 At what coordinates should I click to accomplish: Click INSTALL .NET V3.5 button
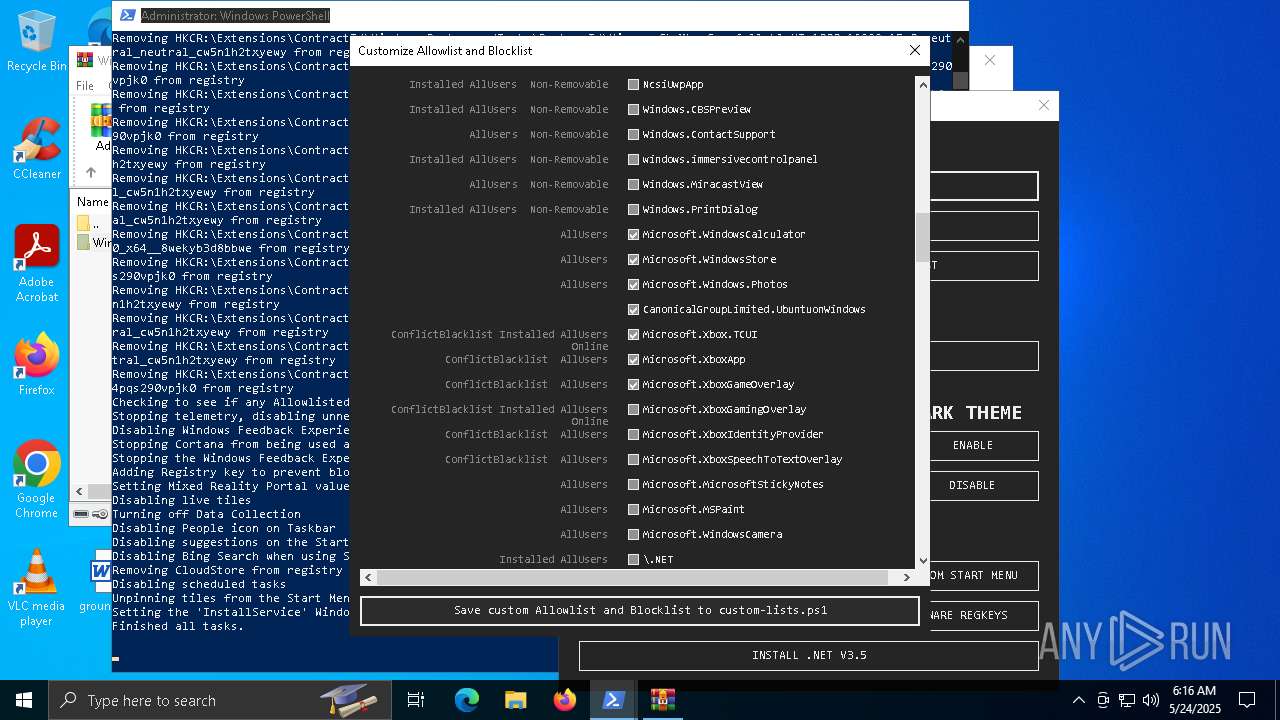(809, 656)
